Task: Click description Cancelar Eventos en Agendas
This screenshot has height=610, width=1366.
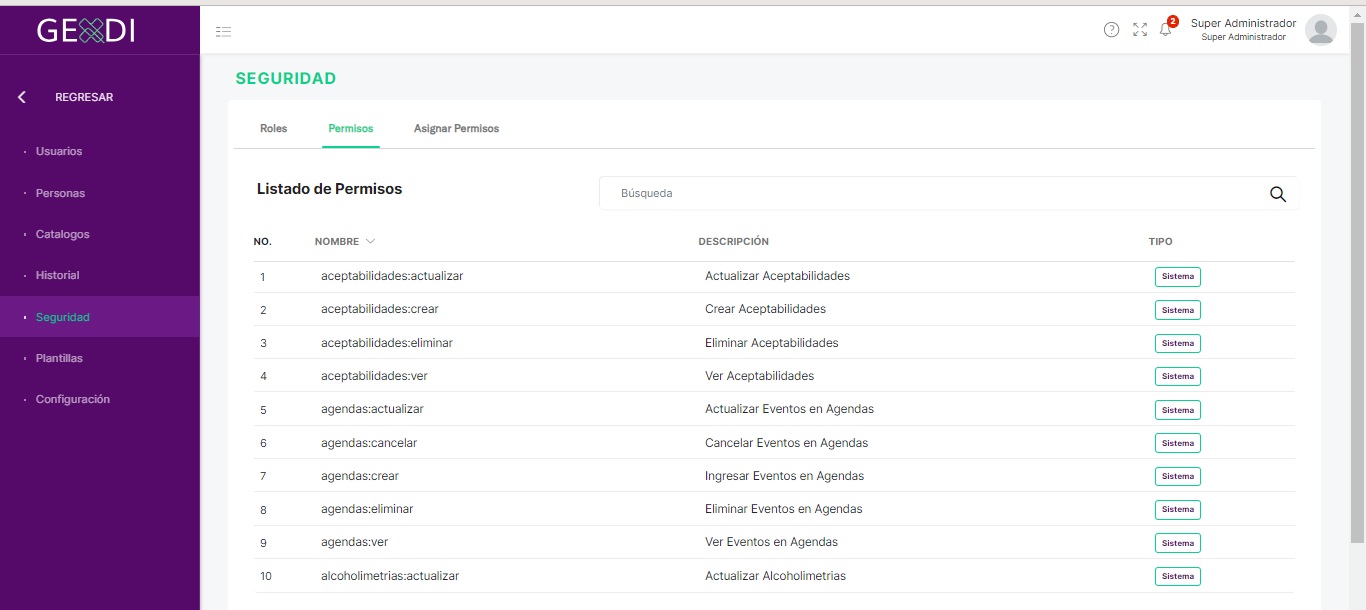Action: [x=786, y=443]
